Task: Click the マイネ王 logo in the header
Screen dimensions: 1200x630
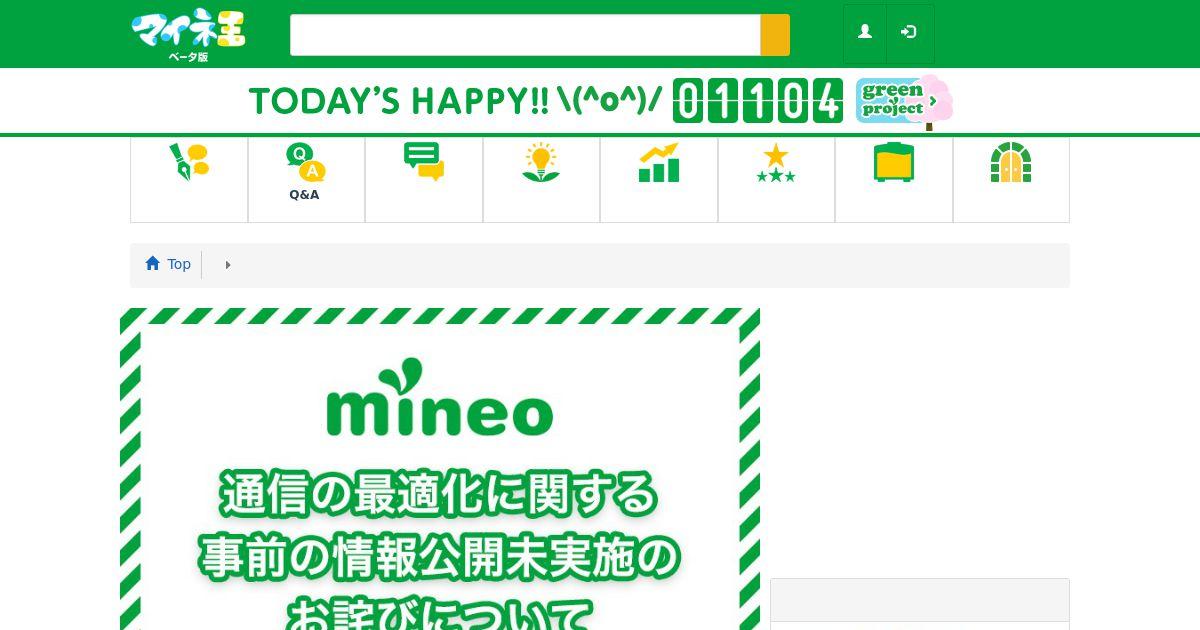Action: tap(188, 35)
